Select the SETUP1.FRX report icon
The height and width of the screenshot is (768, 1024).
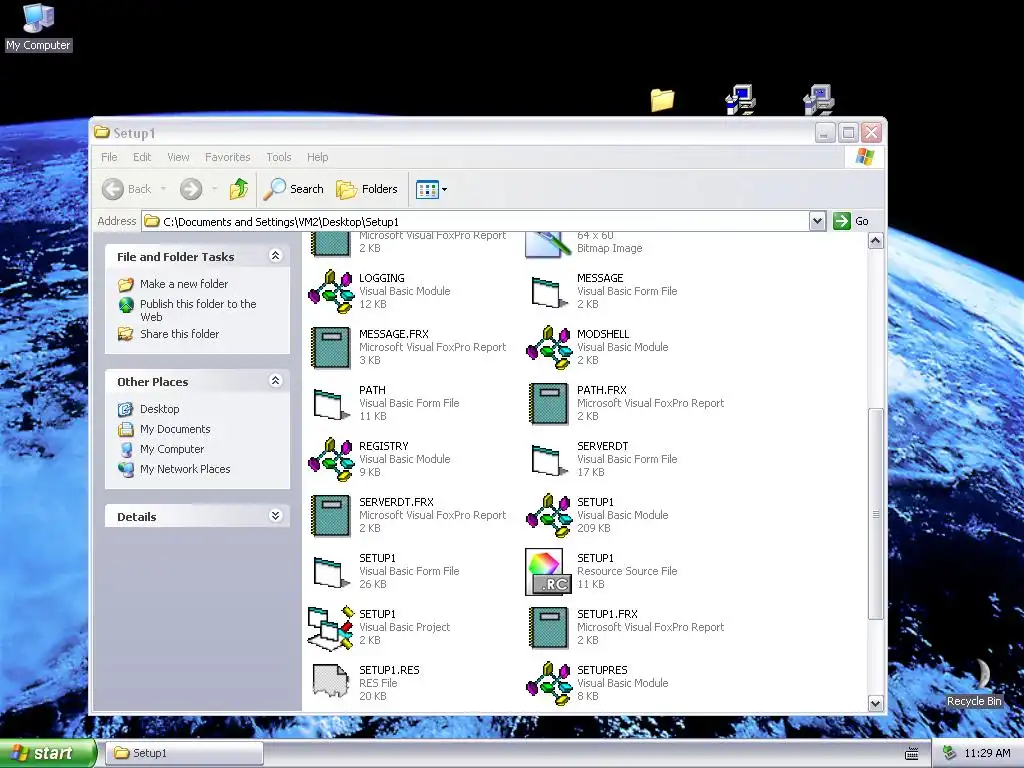(549, 628)
